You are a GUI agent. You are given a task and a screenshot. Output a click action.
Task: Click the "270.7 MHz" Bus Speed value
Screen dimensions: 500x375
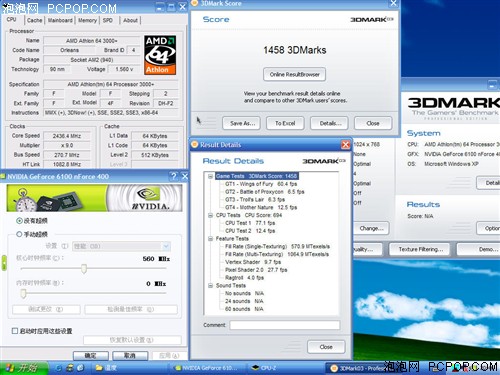coord(67,155)
